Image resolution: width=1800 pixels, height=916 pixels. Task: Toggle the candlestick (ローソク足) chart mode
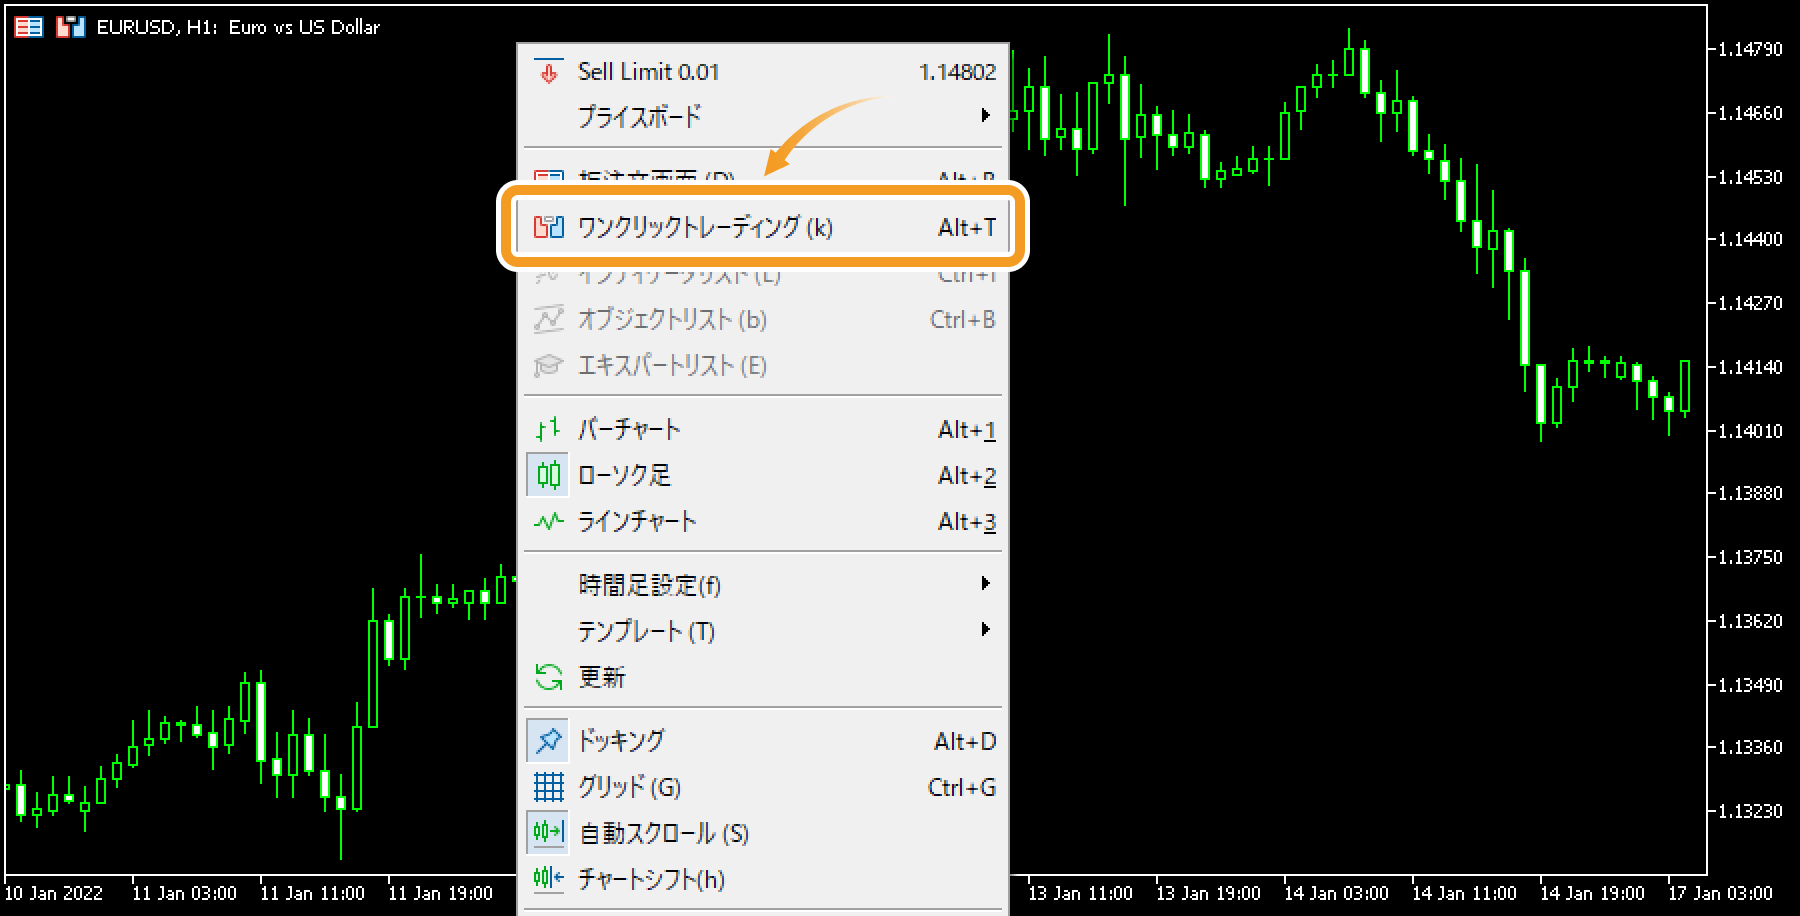624,475
